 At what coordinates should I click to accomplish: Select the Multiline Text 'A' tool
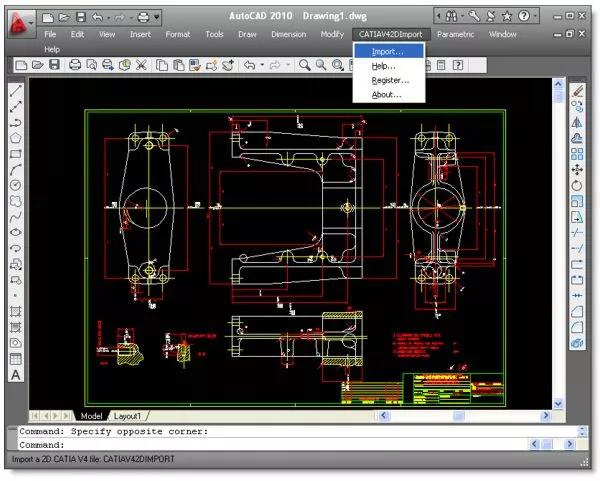point(16,375)
